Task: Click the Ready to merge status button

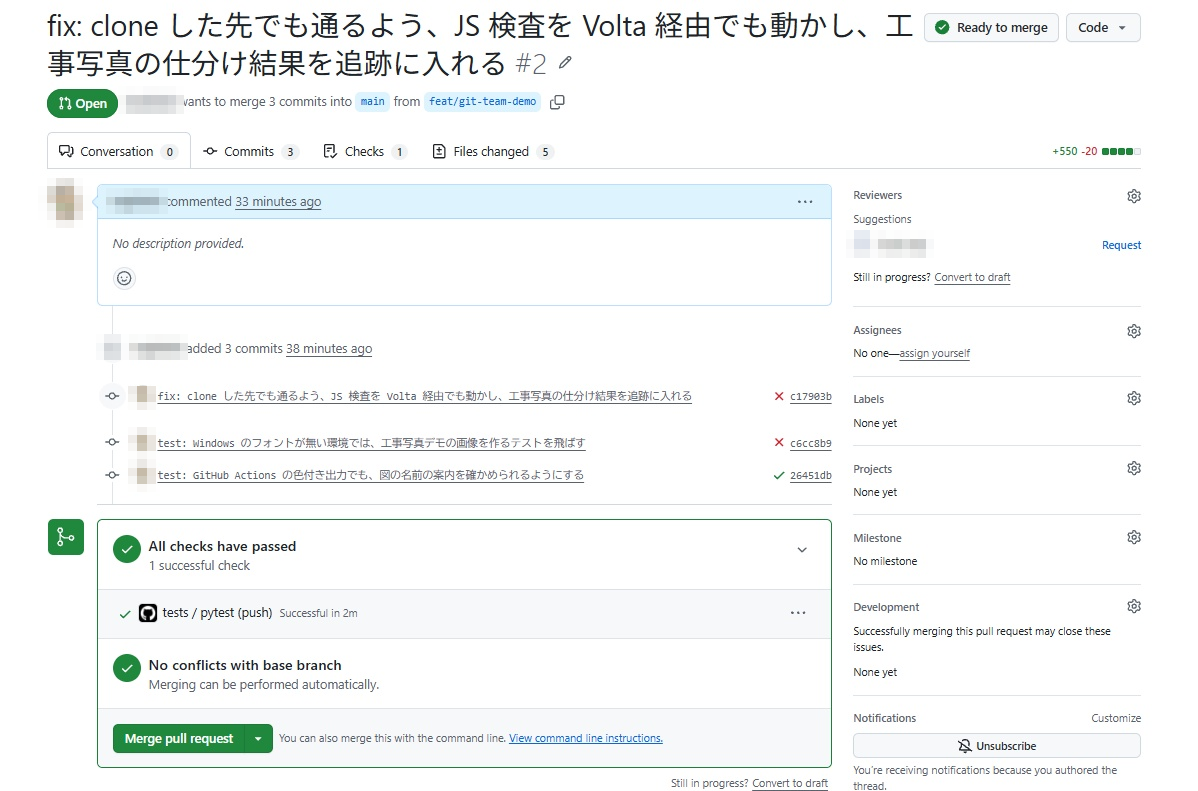Action: pos(991,28)
